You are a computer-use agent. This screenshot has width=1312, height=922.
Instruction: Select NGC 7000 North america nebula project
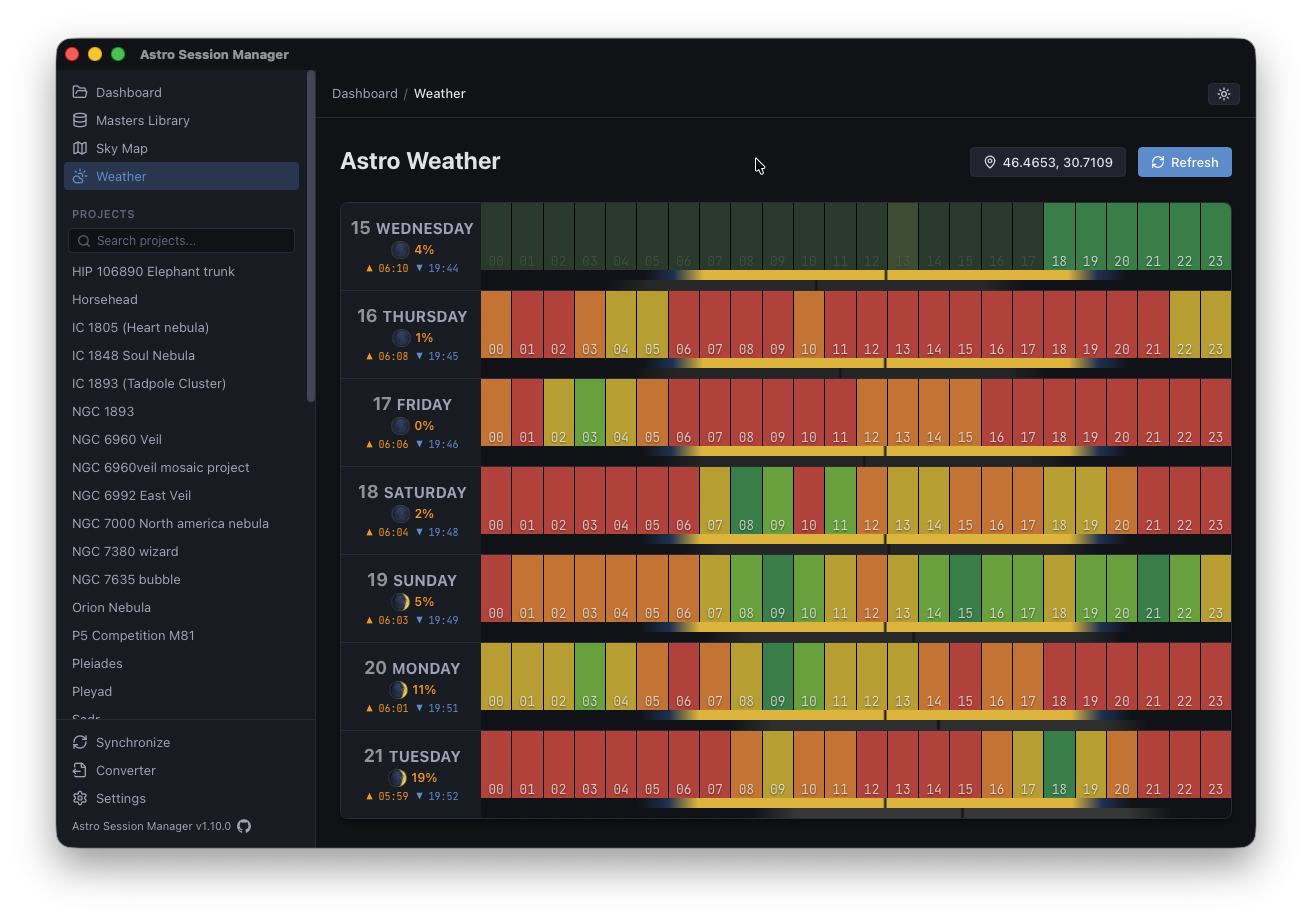(170, 523)
